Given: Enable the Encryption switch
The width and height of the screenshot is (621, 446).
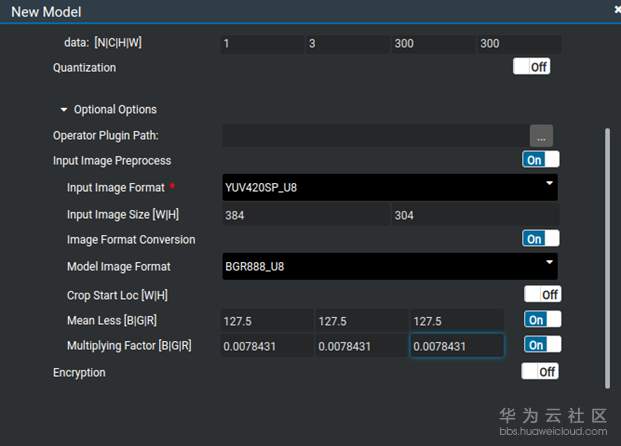Looking at the screenshot, I should [540, 372].
